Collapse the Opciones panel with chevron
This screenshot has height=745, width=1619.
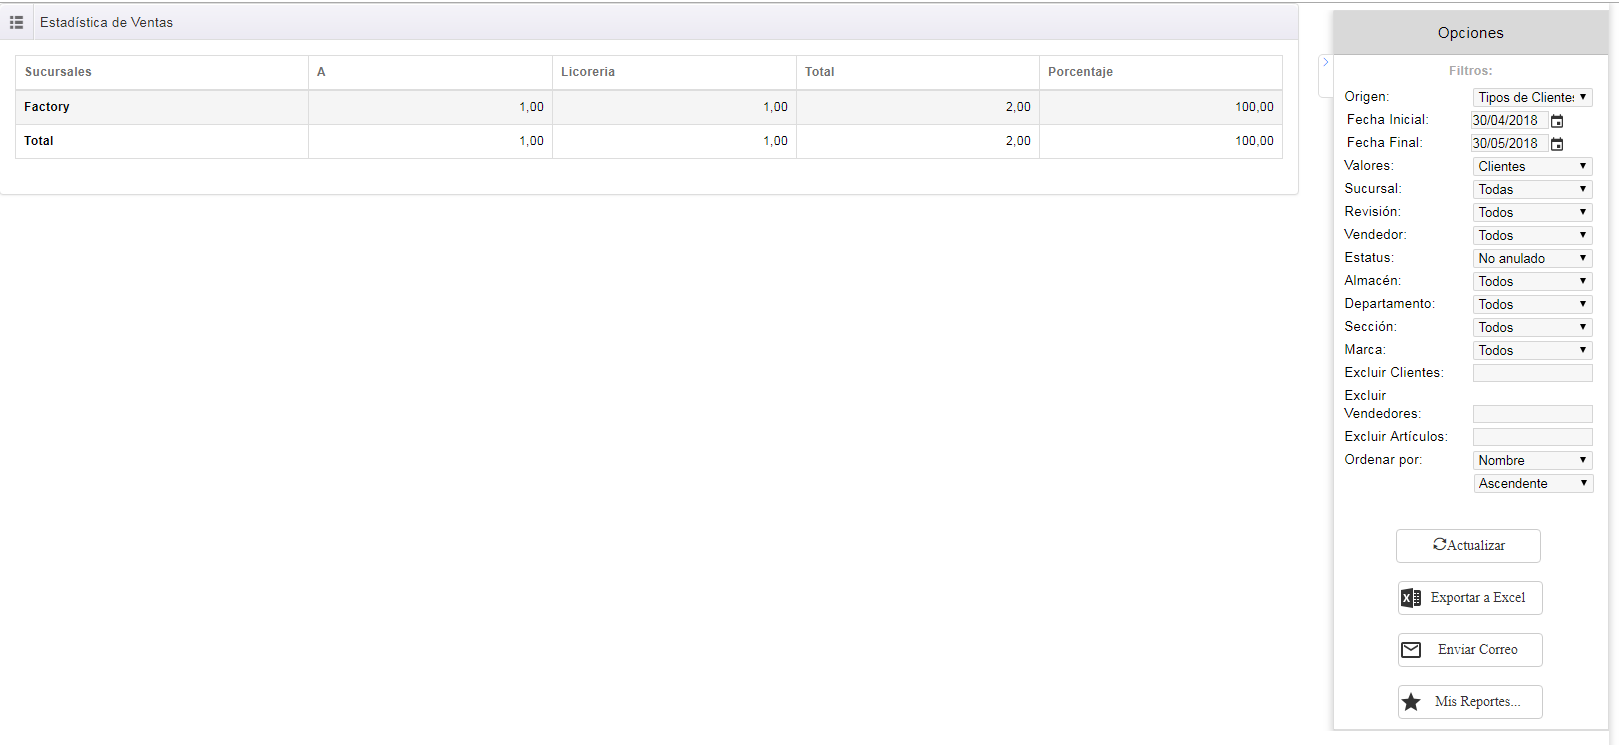click(x=1326, y=62)
